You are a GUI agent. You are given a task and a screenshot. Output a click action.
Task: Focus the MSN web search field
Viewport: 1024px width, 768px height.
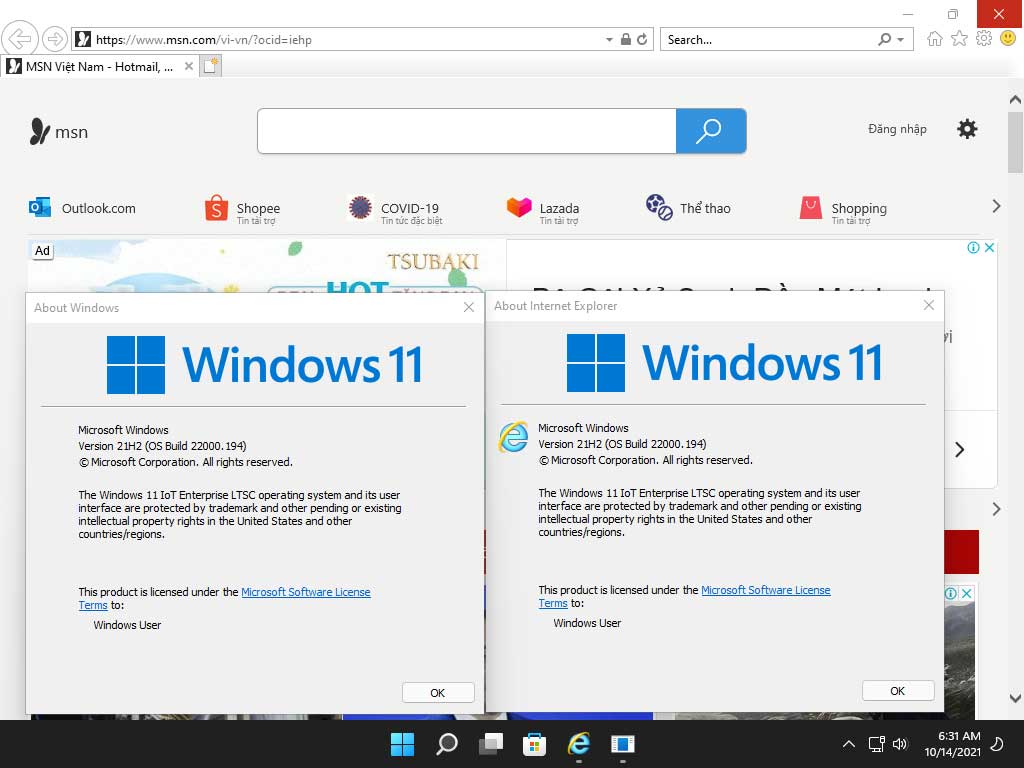tap(466, 131)
